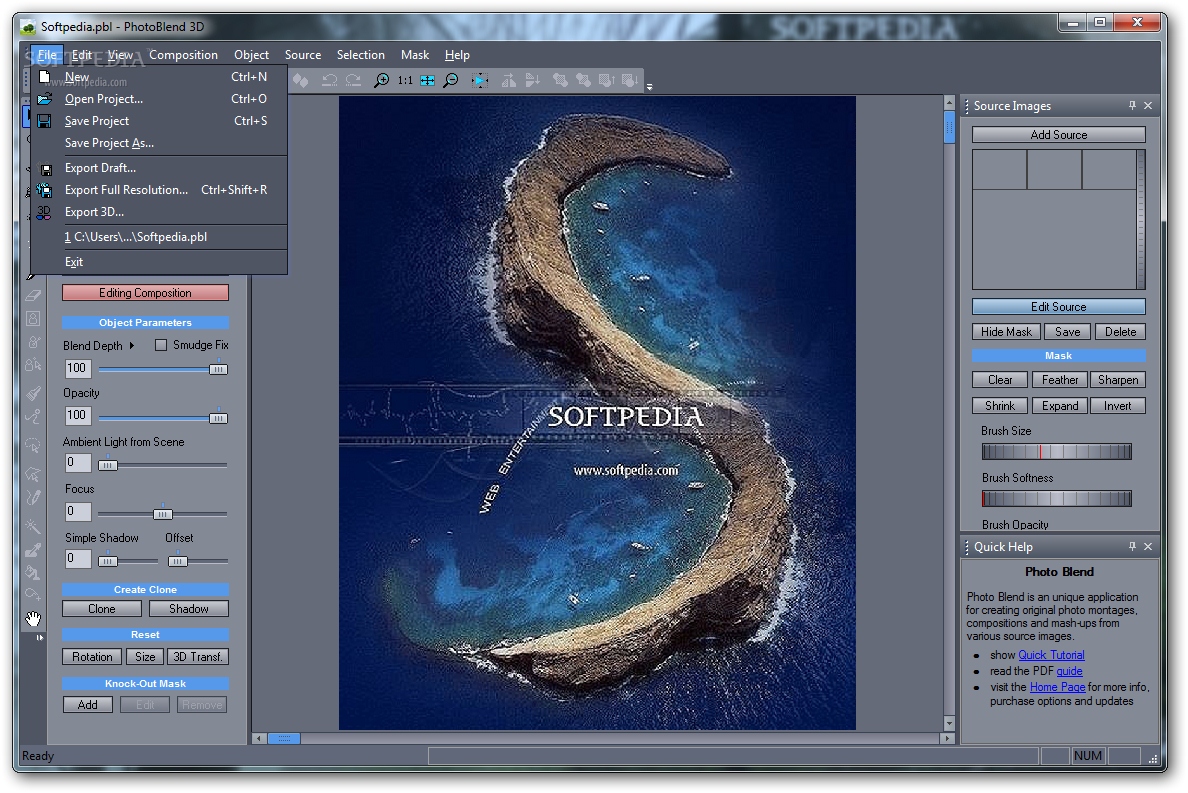Enable the Smudge Fix checkbox

click(x=161, y=345)
